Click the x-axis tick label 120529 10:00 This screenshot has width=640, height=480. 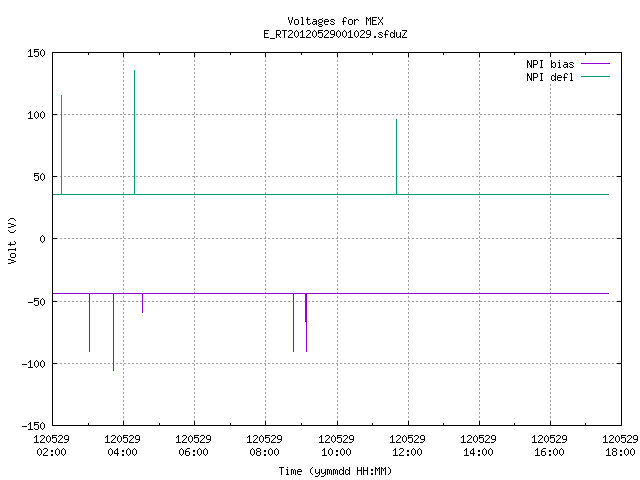tap(336, 446)
